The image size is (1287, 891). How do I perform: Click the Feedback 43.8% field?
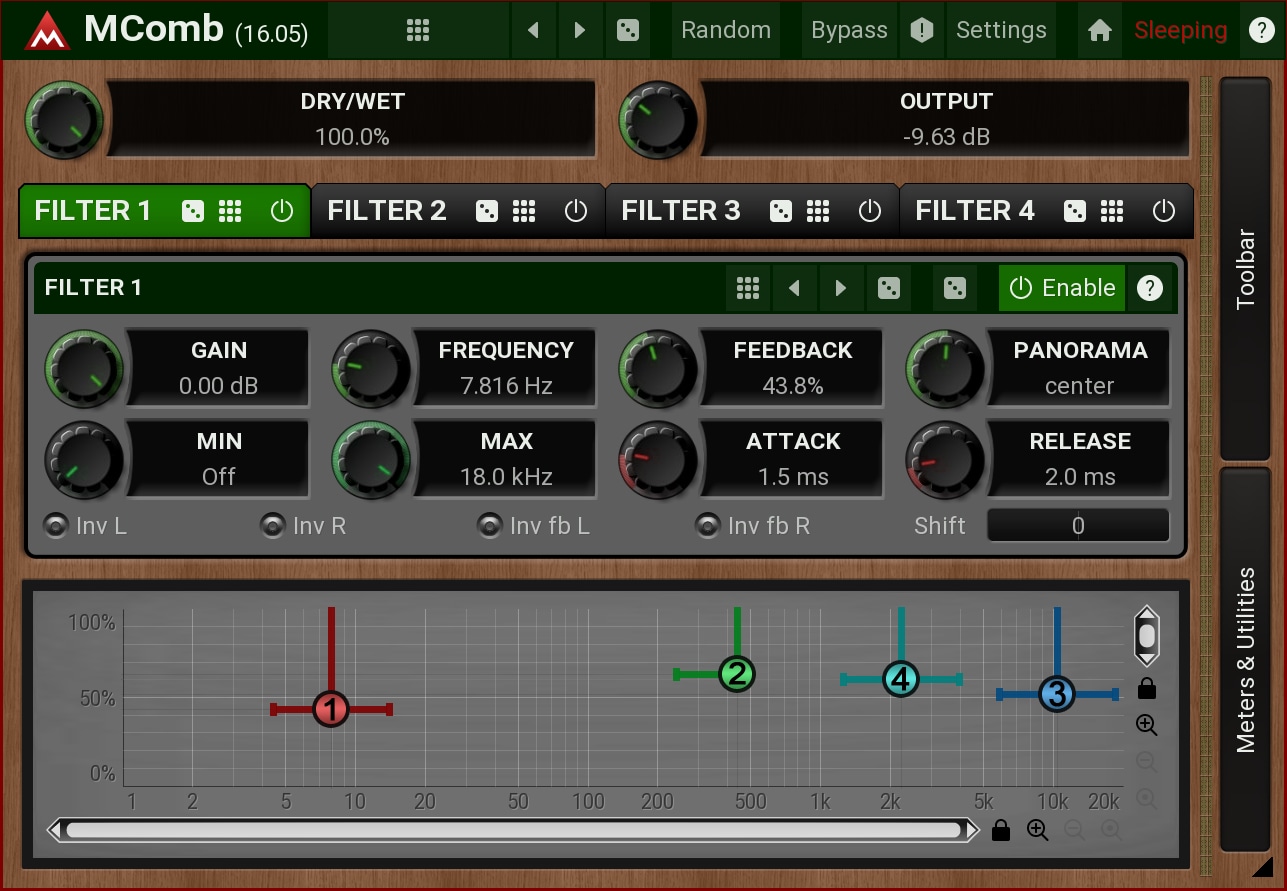tap(793, 369)
